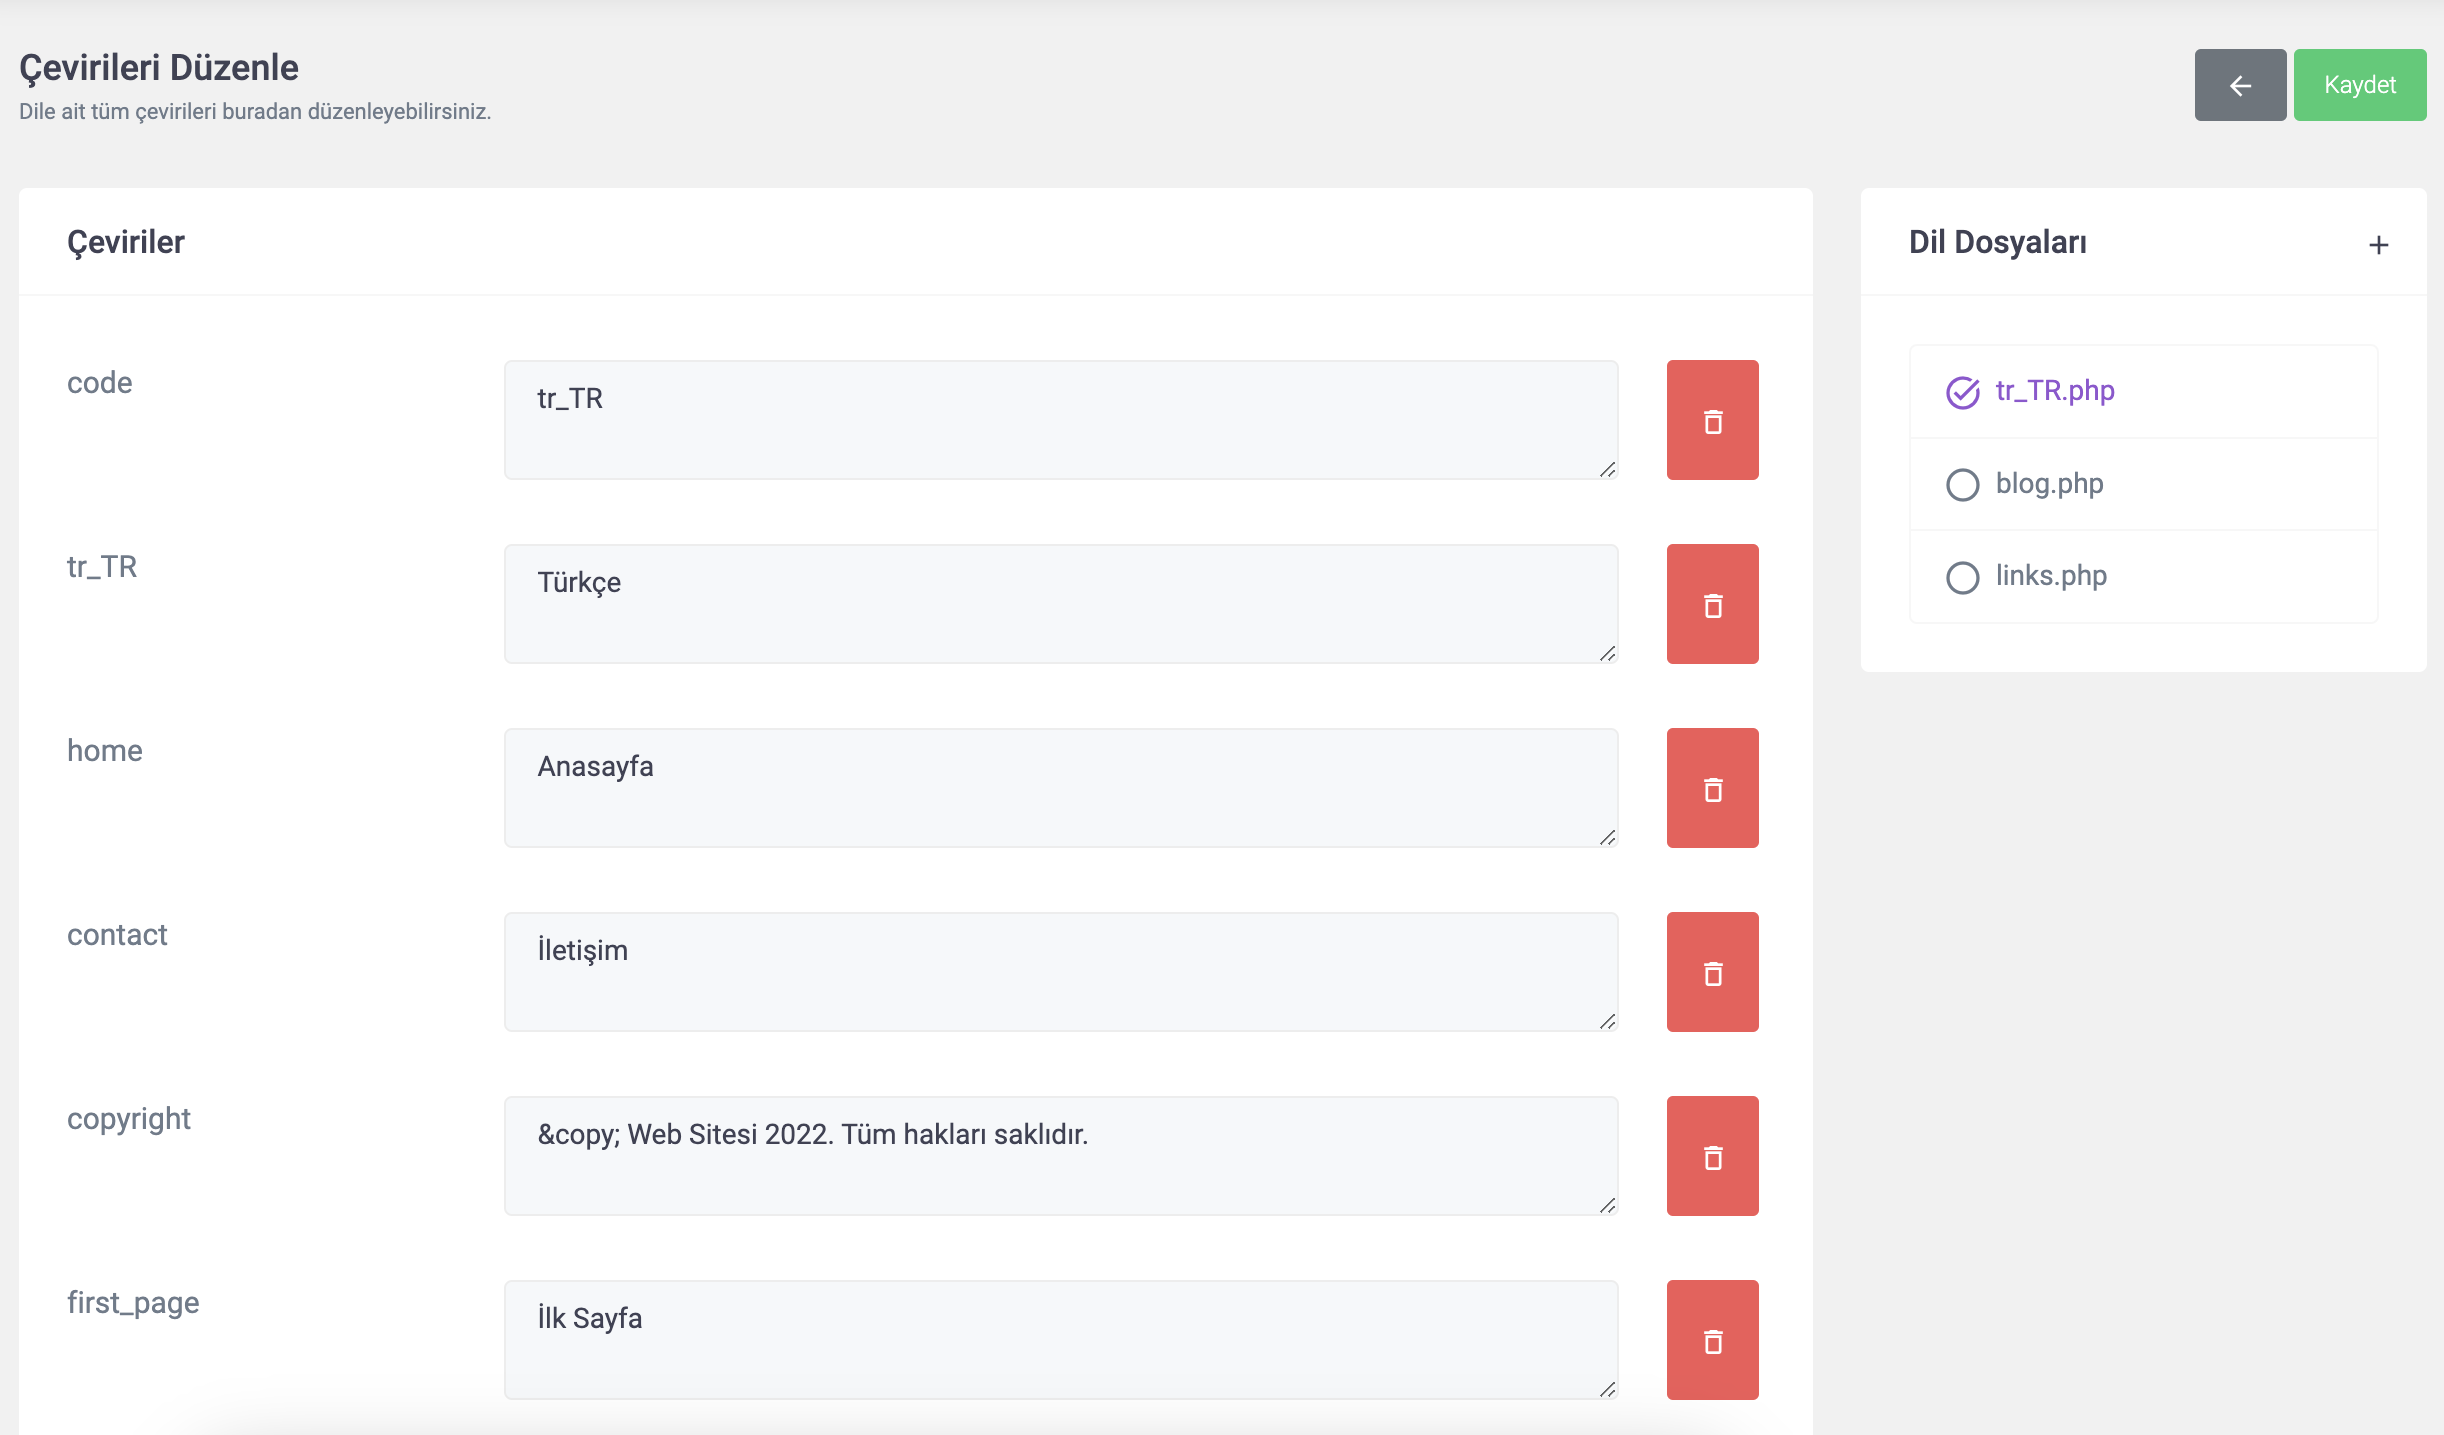Click the 'Çevirileri Düzenle' page title
The image size is (2444, 1435).
tap(159, 67)
